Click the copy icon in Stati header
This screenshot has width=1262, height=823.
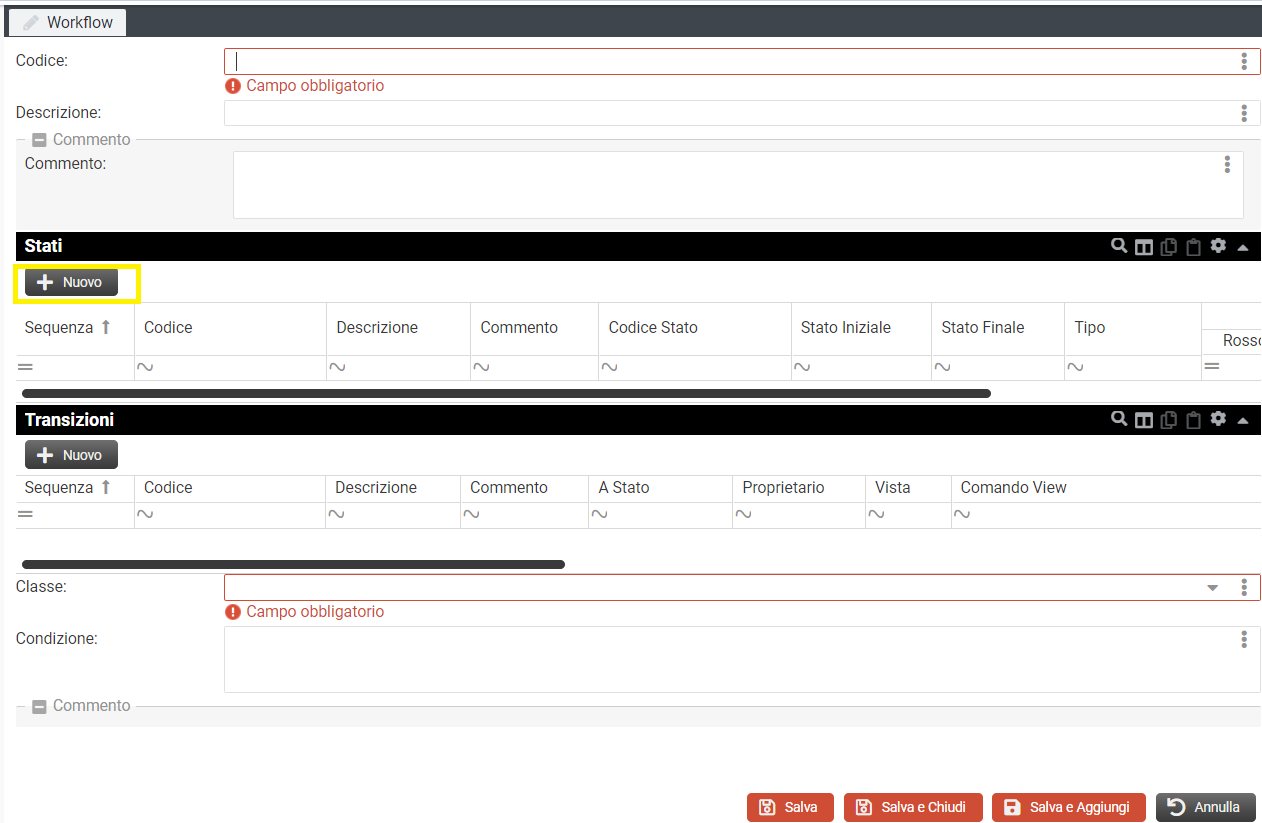tap(1169, 247)
